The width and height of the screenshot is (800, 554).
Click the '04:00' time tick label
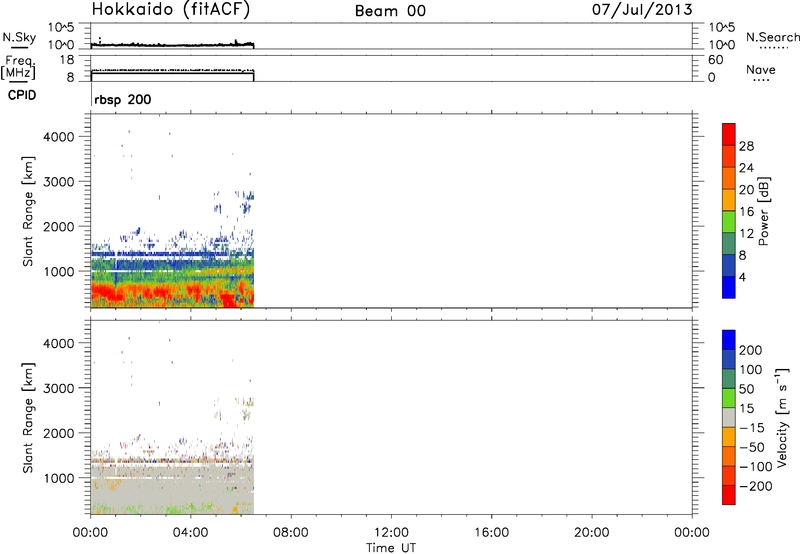click(x=191, y=533)
